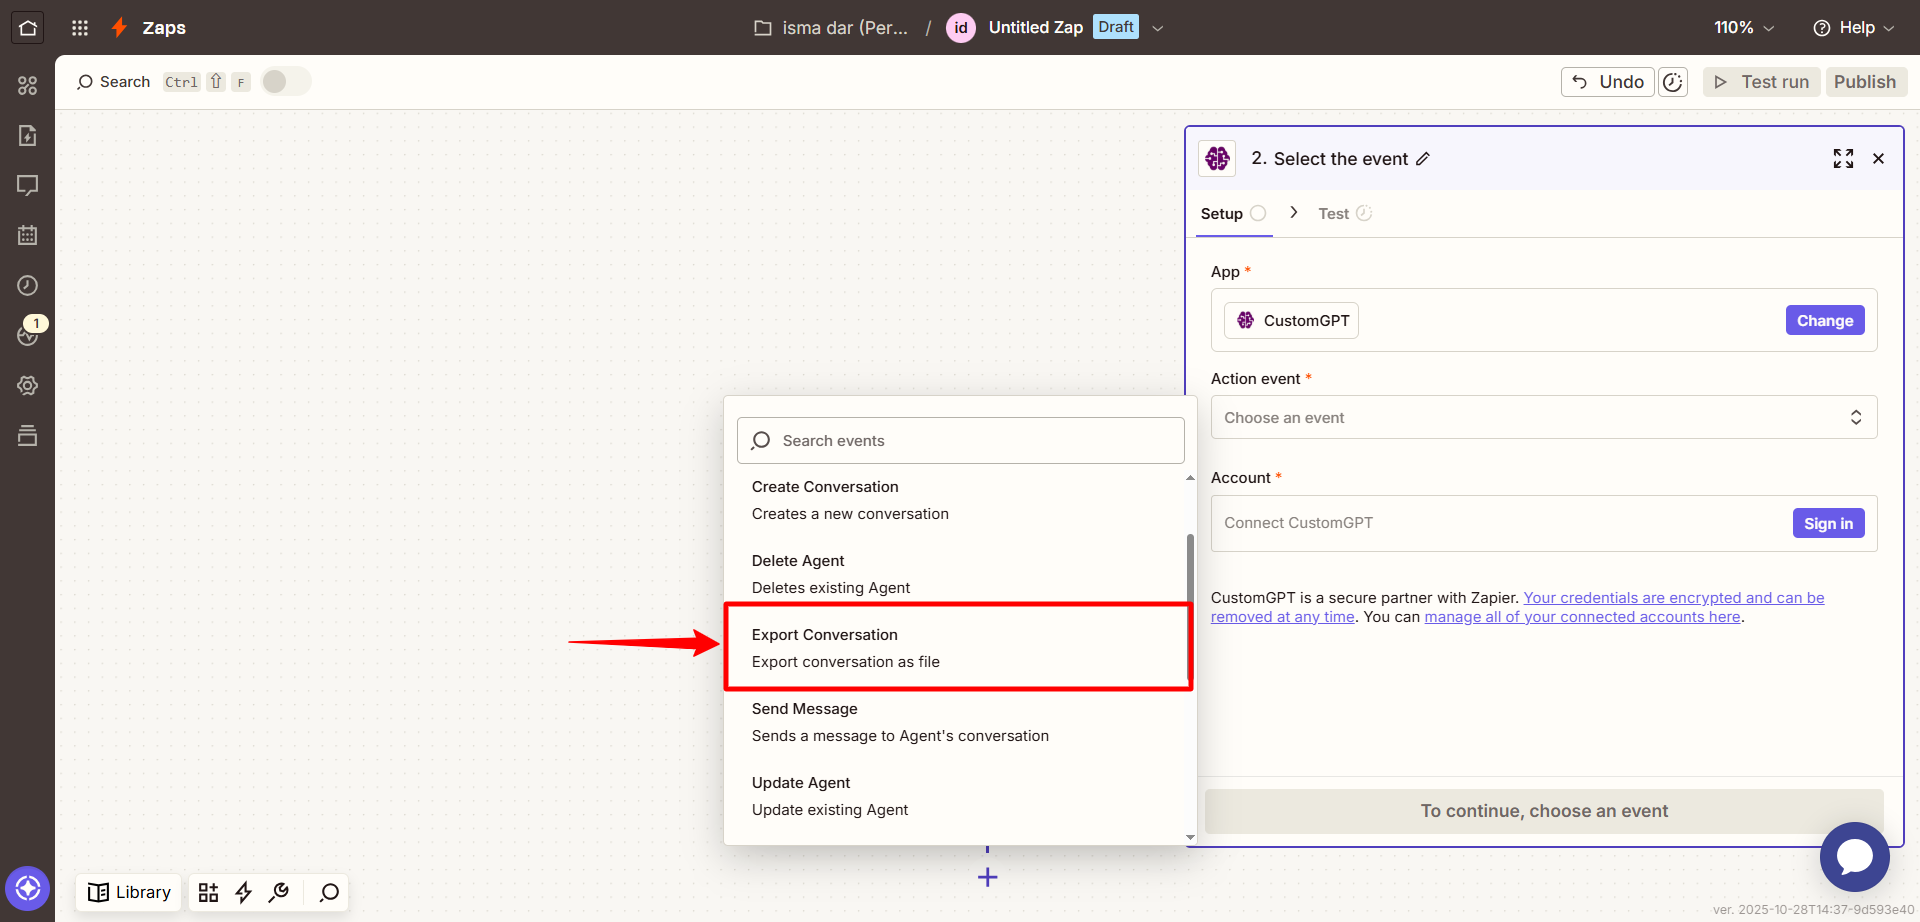Click the continue choose an event button
1920x922 pixels.
click(x=1544, y=811)
